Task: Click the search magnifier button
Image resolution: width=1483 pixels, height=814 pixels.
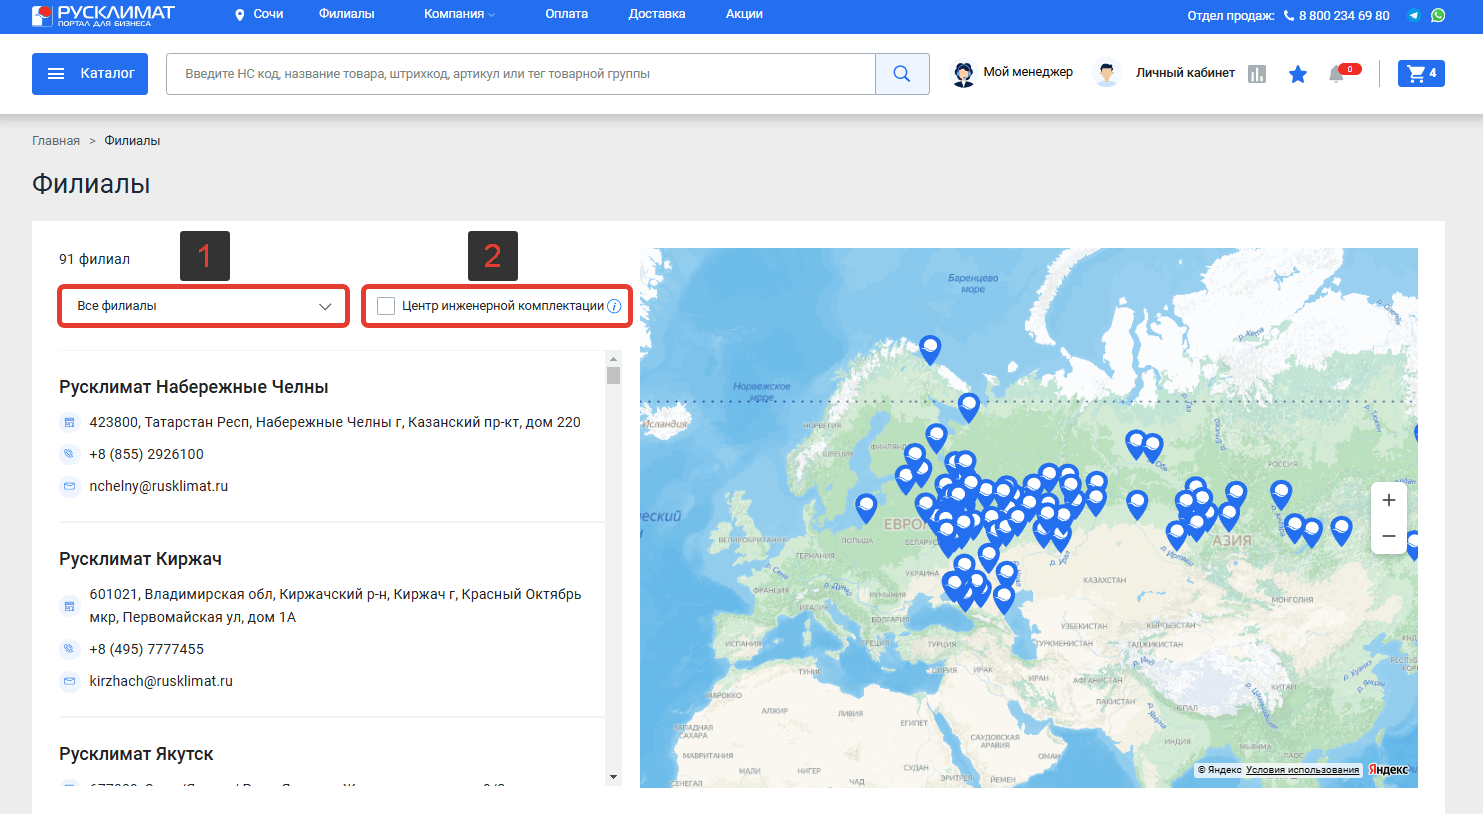Action: click(902, 74)
